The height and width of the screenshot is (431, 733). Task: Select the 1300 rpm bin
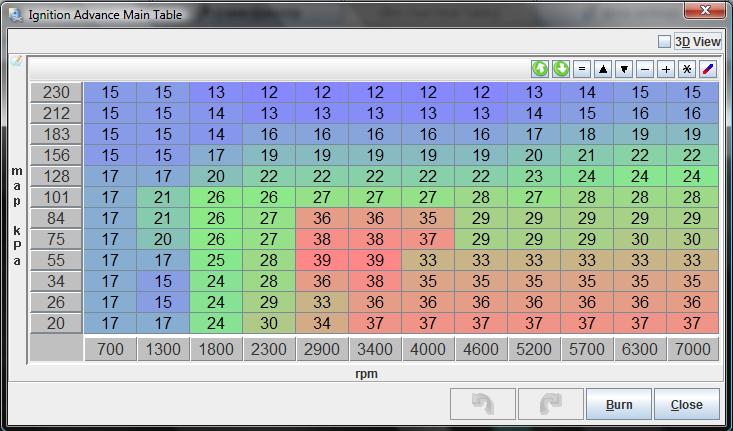coord(163,349)
